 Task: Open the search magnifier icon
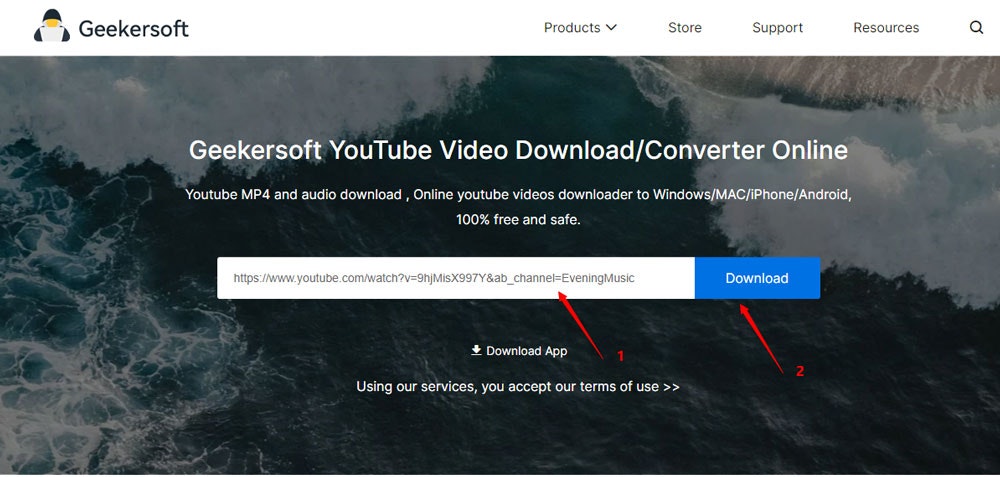click(x=976, y=27)
